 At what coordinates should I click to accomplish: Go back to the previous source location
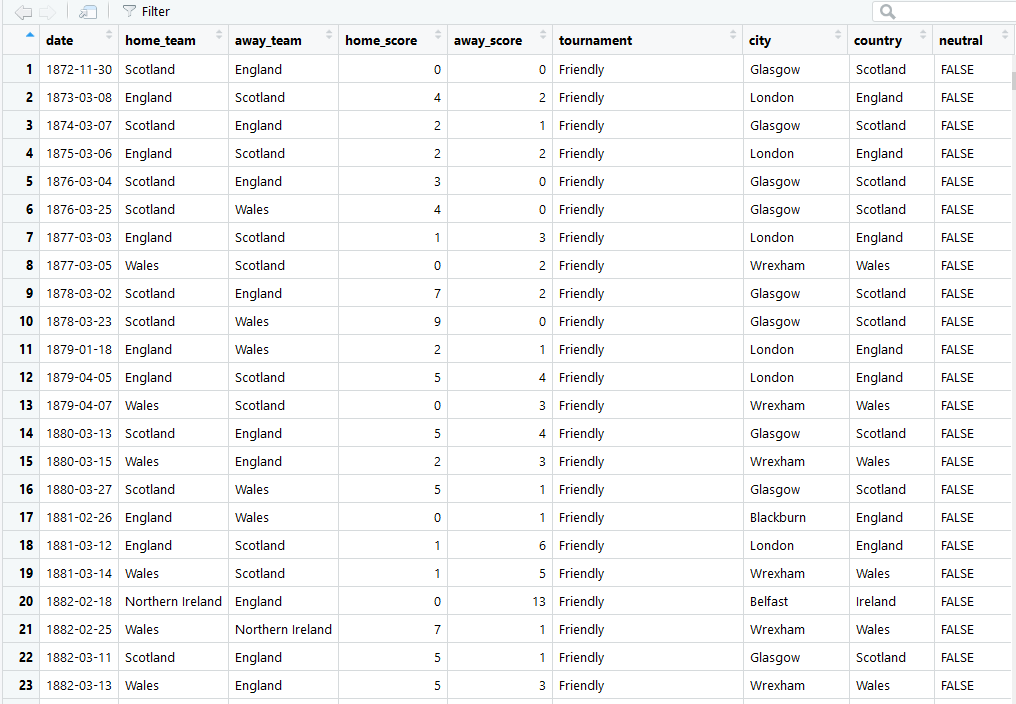click(x=23, y=12)
